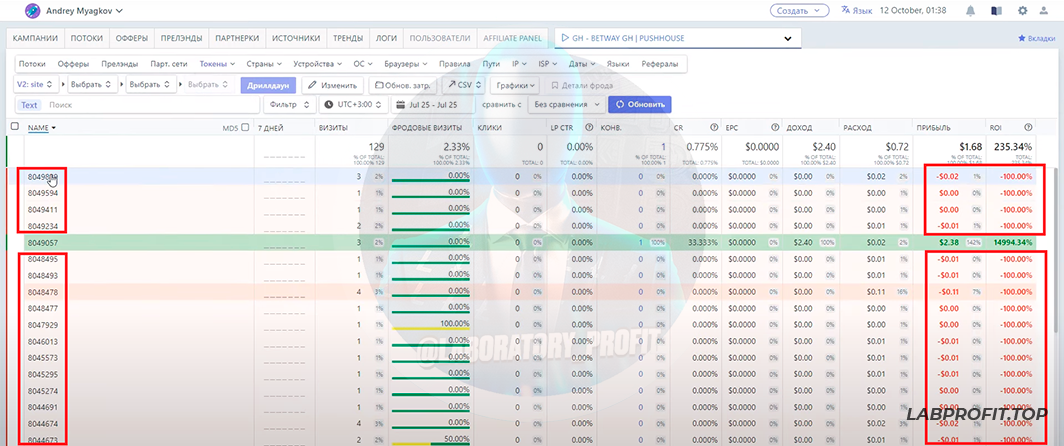Expand the V2: site grouping selector
Screen dimensions: 1064x446
pyautogui.click(x=37, y=85)
